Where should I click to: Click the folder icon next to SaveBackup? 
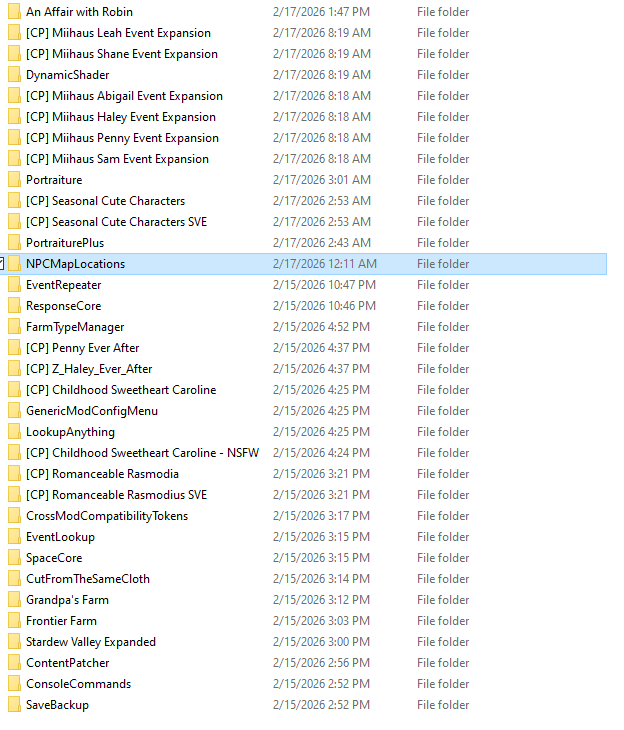click(x=14, y=705)
